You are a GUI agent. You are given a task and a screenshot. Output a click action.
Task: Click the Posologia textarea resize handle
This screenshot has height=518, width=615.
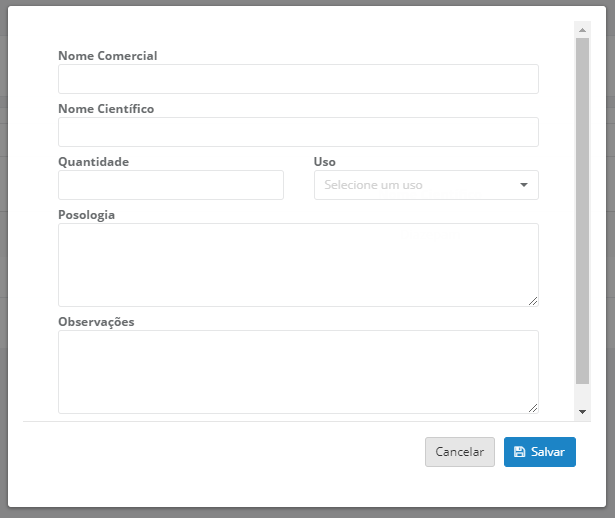(532, 300)
